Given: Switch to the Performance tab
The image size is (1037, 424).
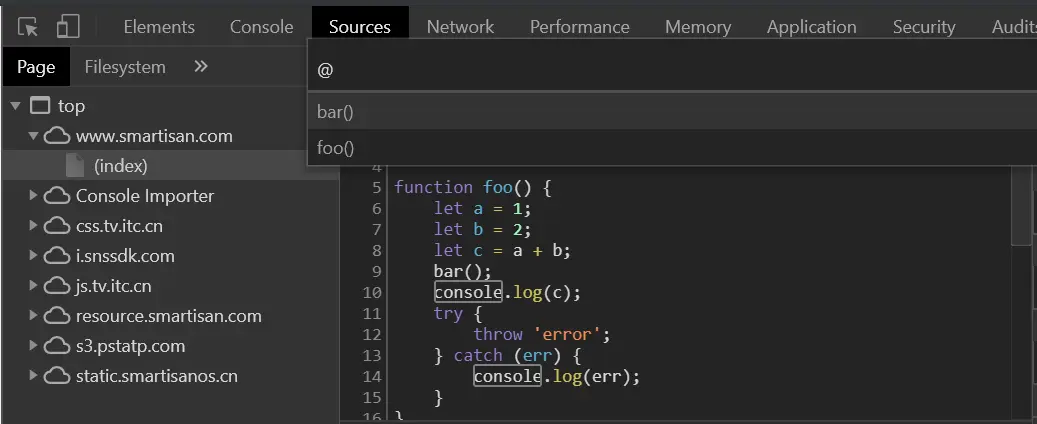Looking at the screenshot, I should (x=579, y=27).
